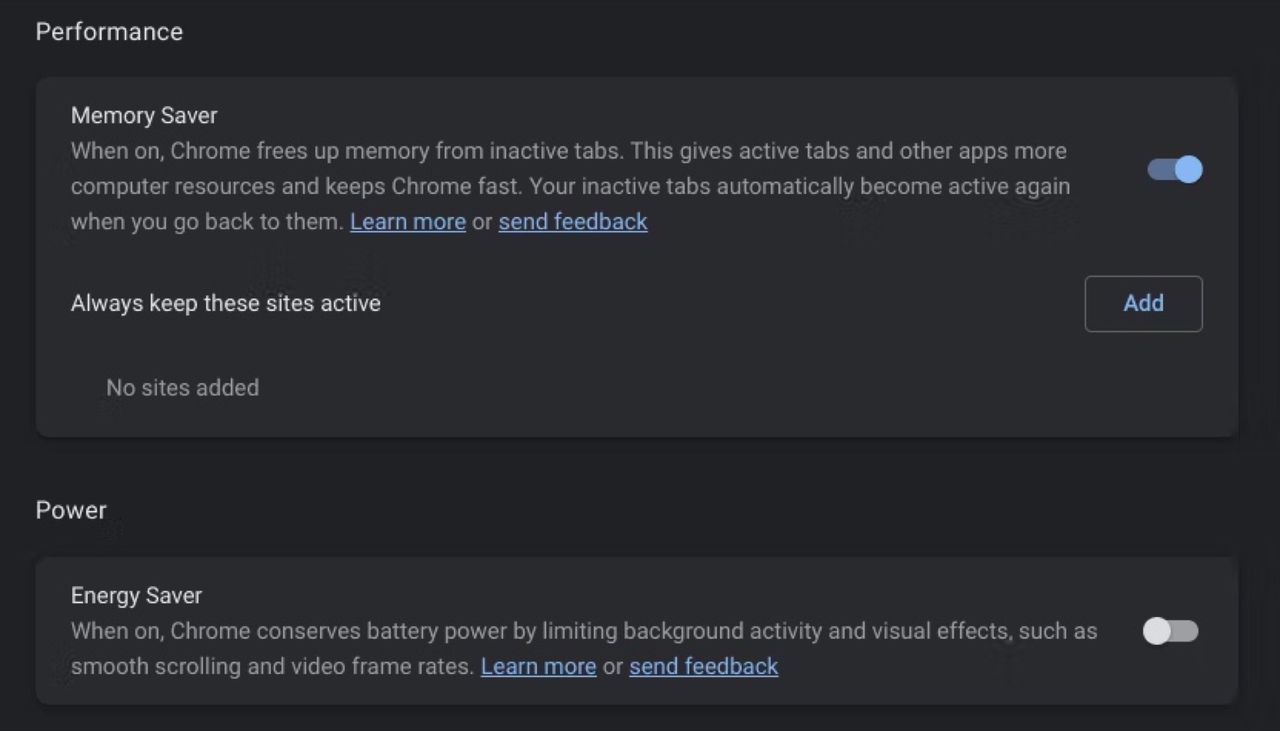Click the Power section heading
The width and height of the screenshot is (1280, 731).
tap(71, 510)
